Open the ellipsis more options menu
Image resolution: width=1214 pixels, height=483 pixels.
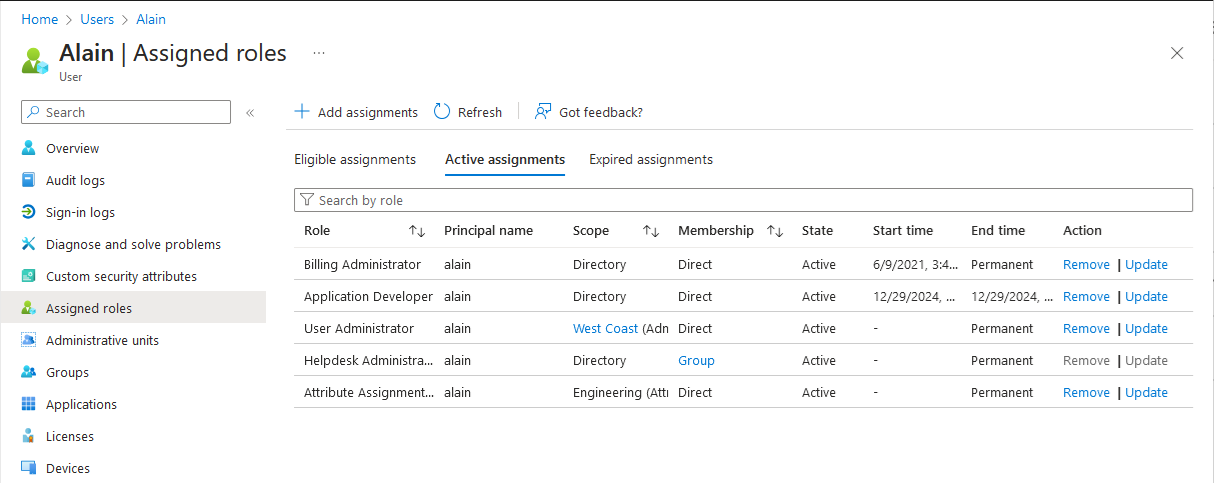pos(319,52)
